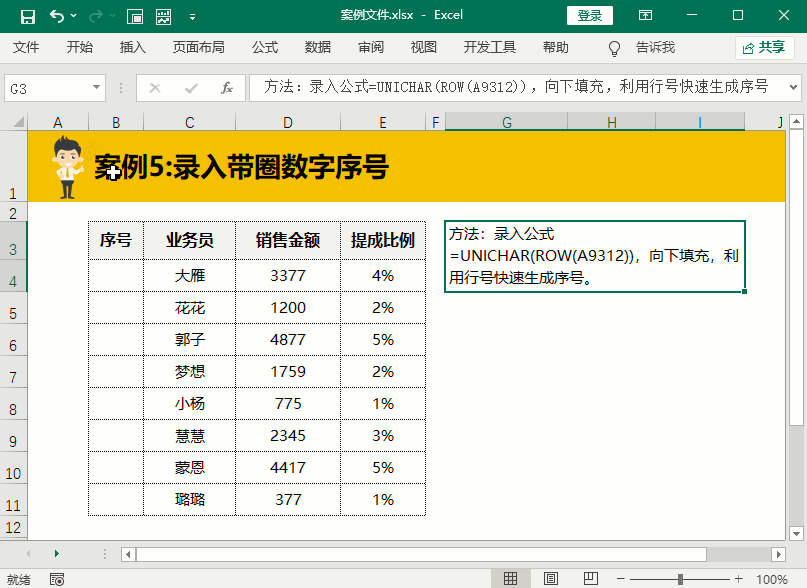
Task: Open the 开发工具 ribbon tab
Action: 490,47
